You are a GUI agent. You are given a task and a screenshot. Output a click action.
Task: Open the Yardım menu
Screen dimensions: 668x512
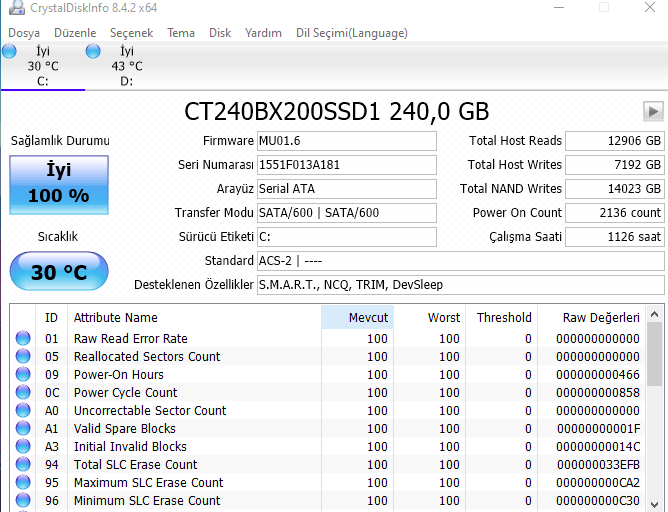pos(263,33)
